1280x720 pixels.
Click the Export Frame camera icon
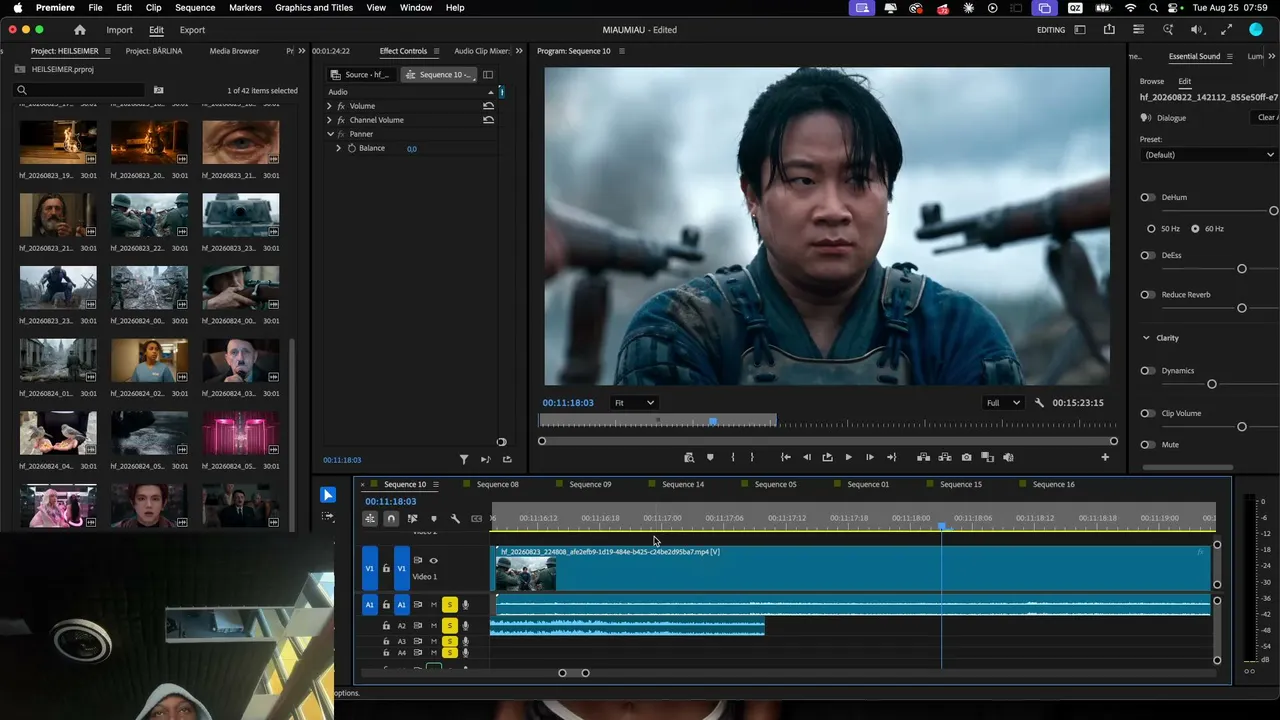pos(966,457)
